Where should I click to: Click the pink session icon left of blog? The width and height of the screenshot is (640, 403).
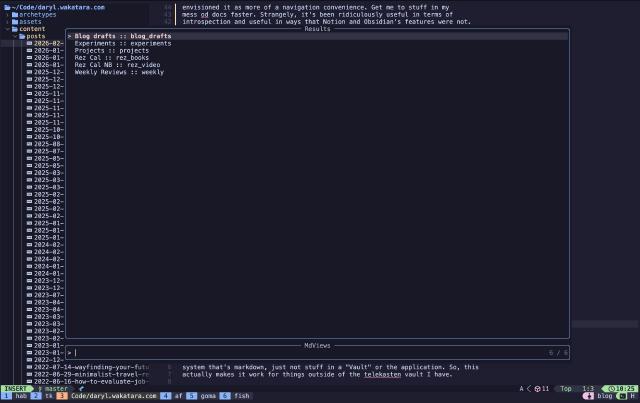590,396
